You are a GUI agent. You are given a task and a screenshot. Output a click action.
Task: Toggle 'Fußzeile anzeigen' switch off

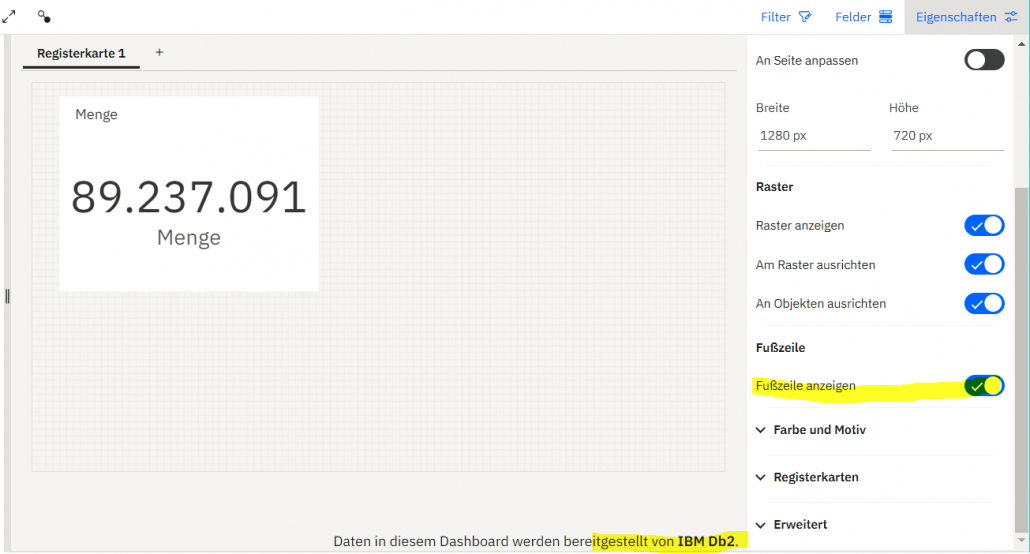pos(984,385)
